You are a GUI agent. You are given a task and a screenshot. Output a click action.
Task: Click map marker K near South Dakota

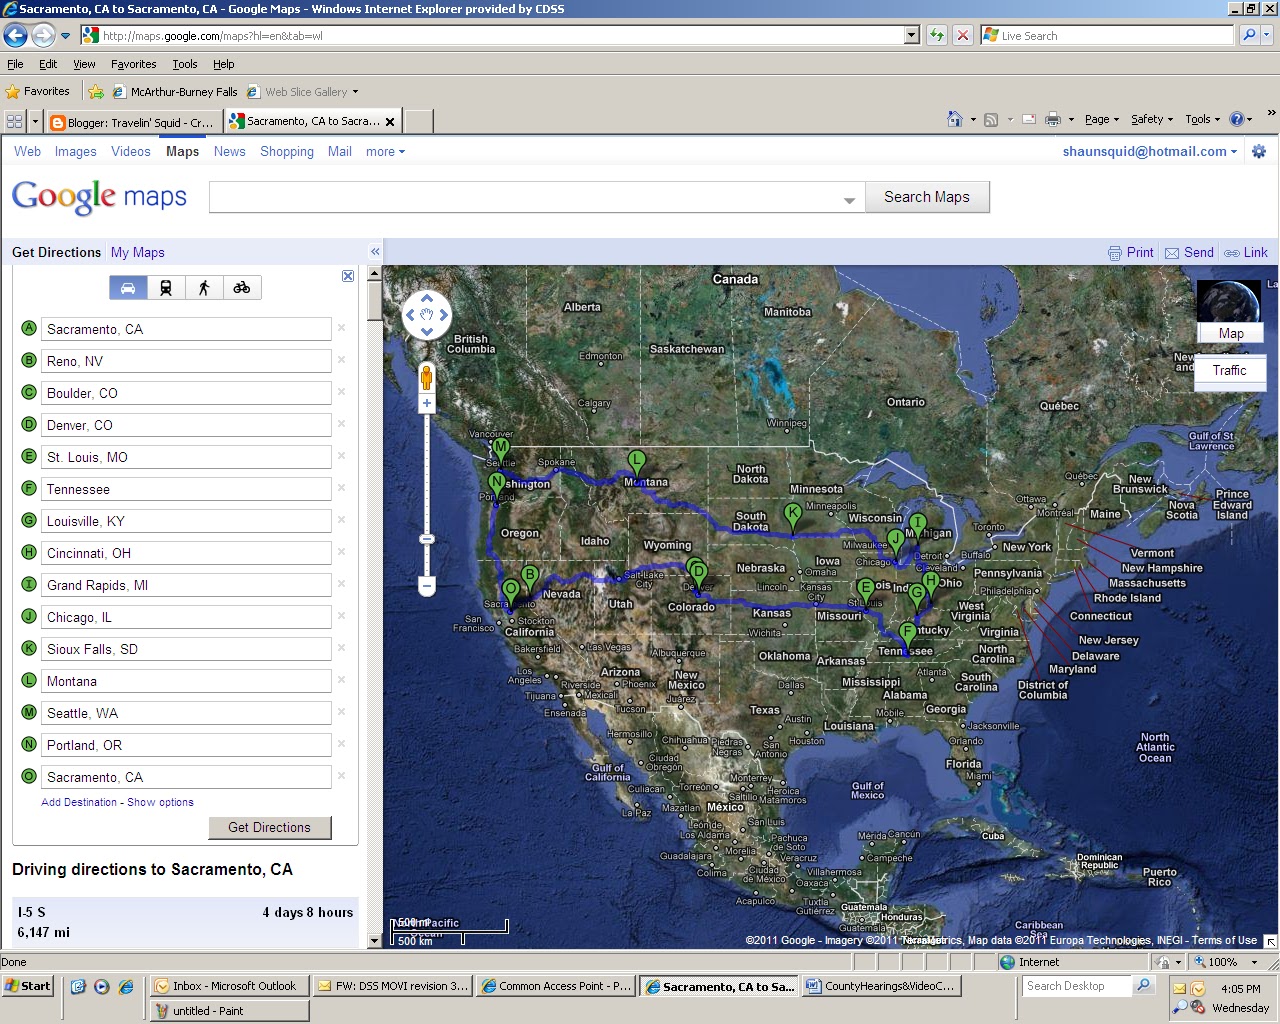tap(793, 514)
